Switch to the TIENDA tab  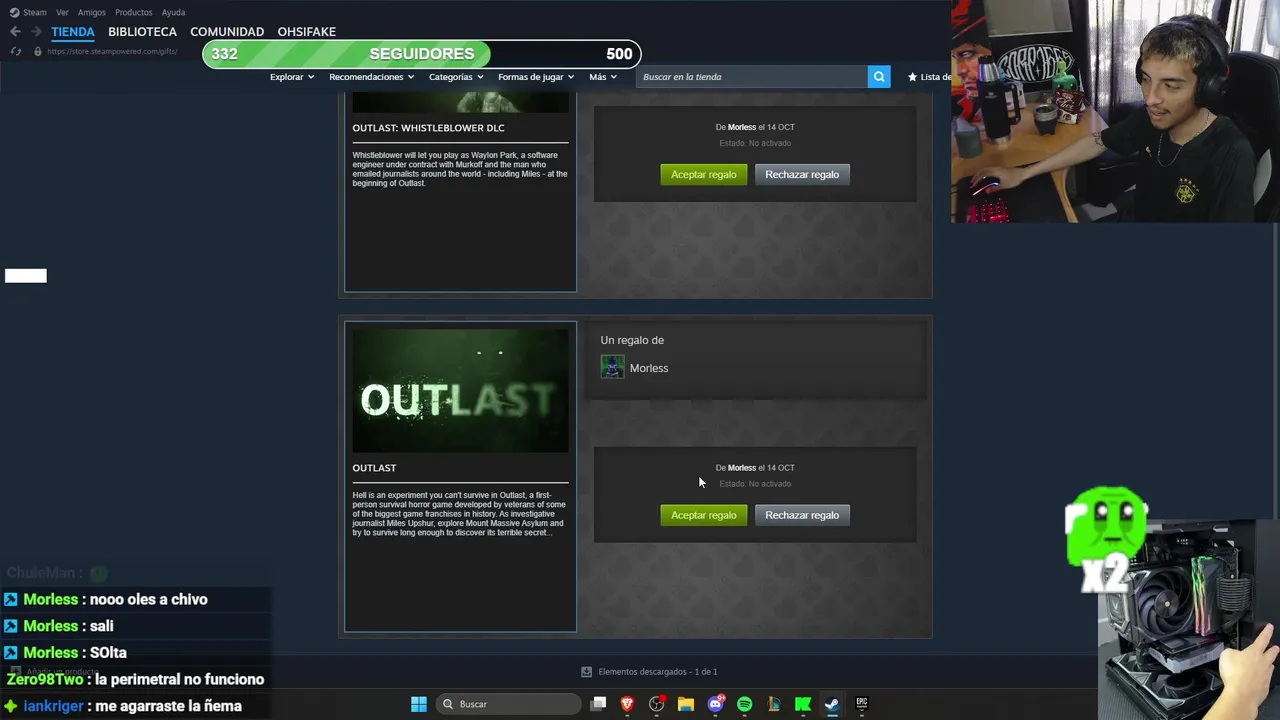click(x=73, y=31)
